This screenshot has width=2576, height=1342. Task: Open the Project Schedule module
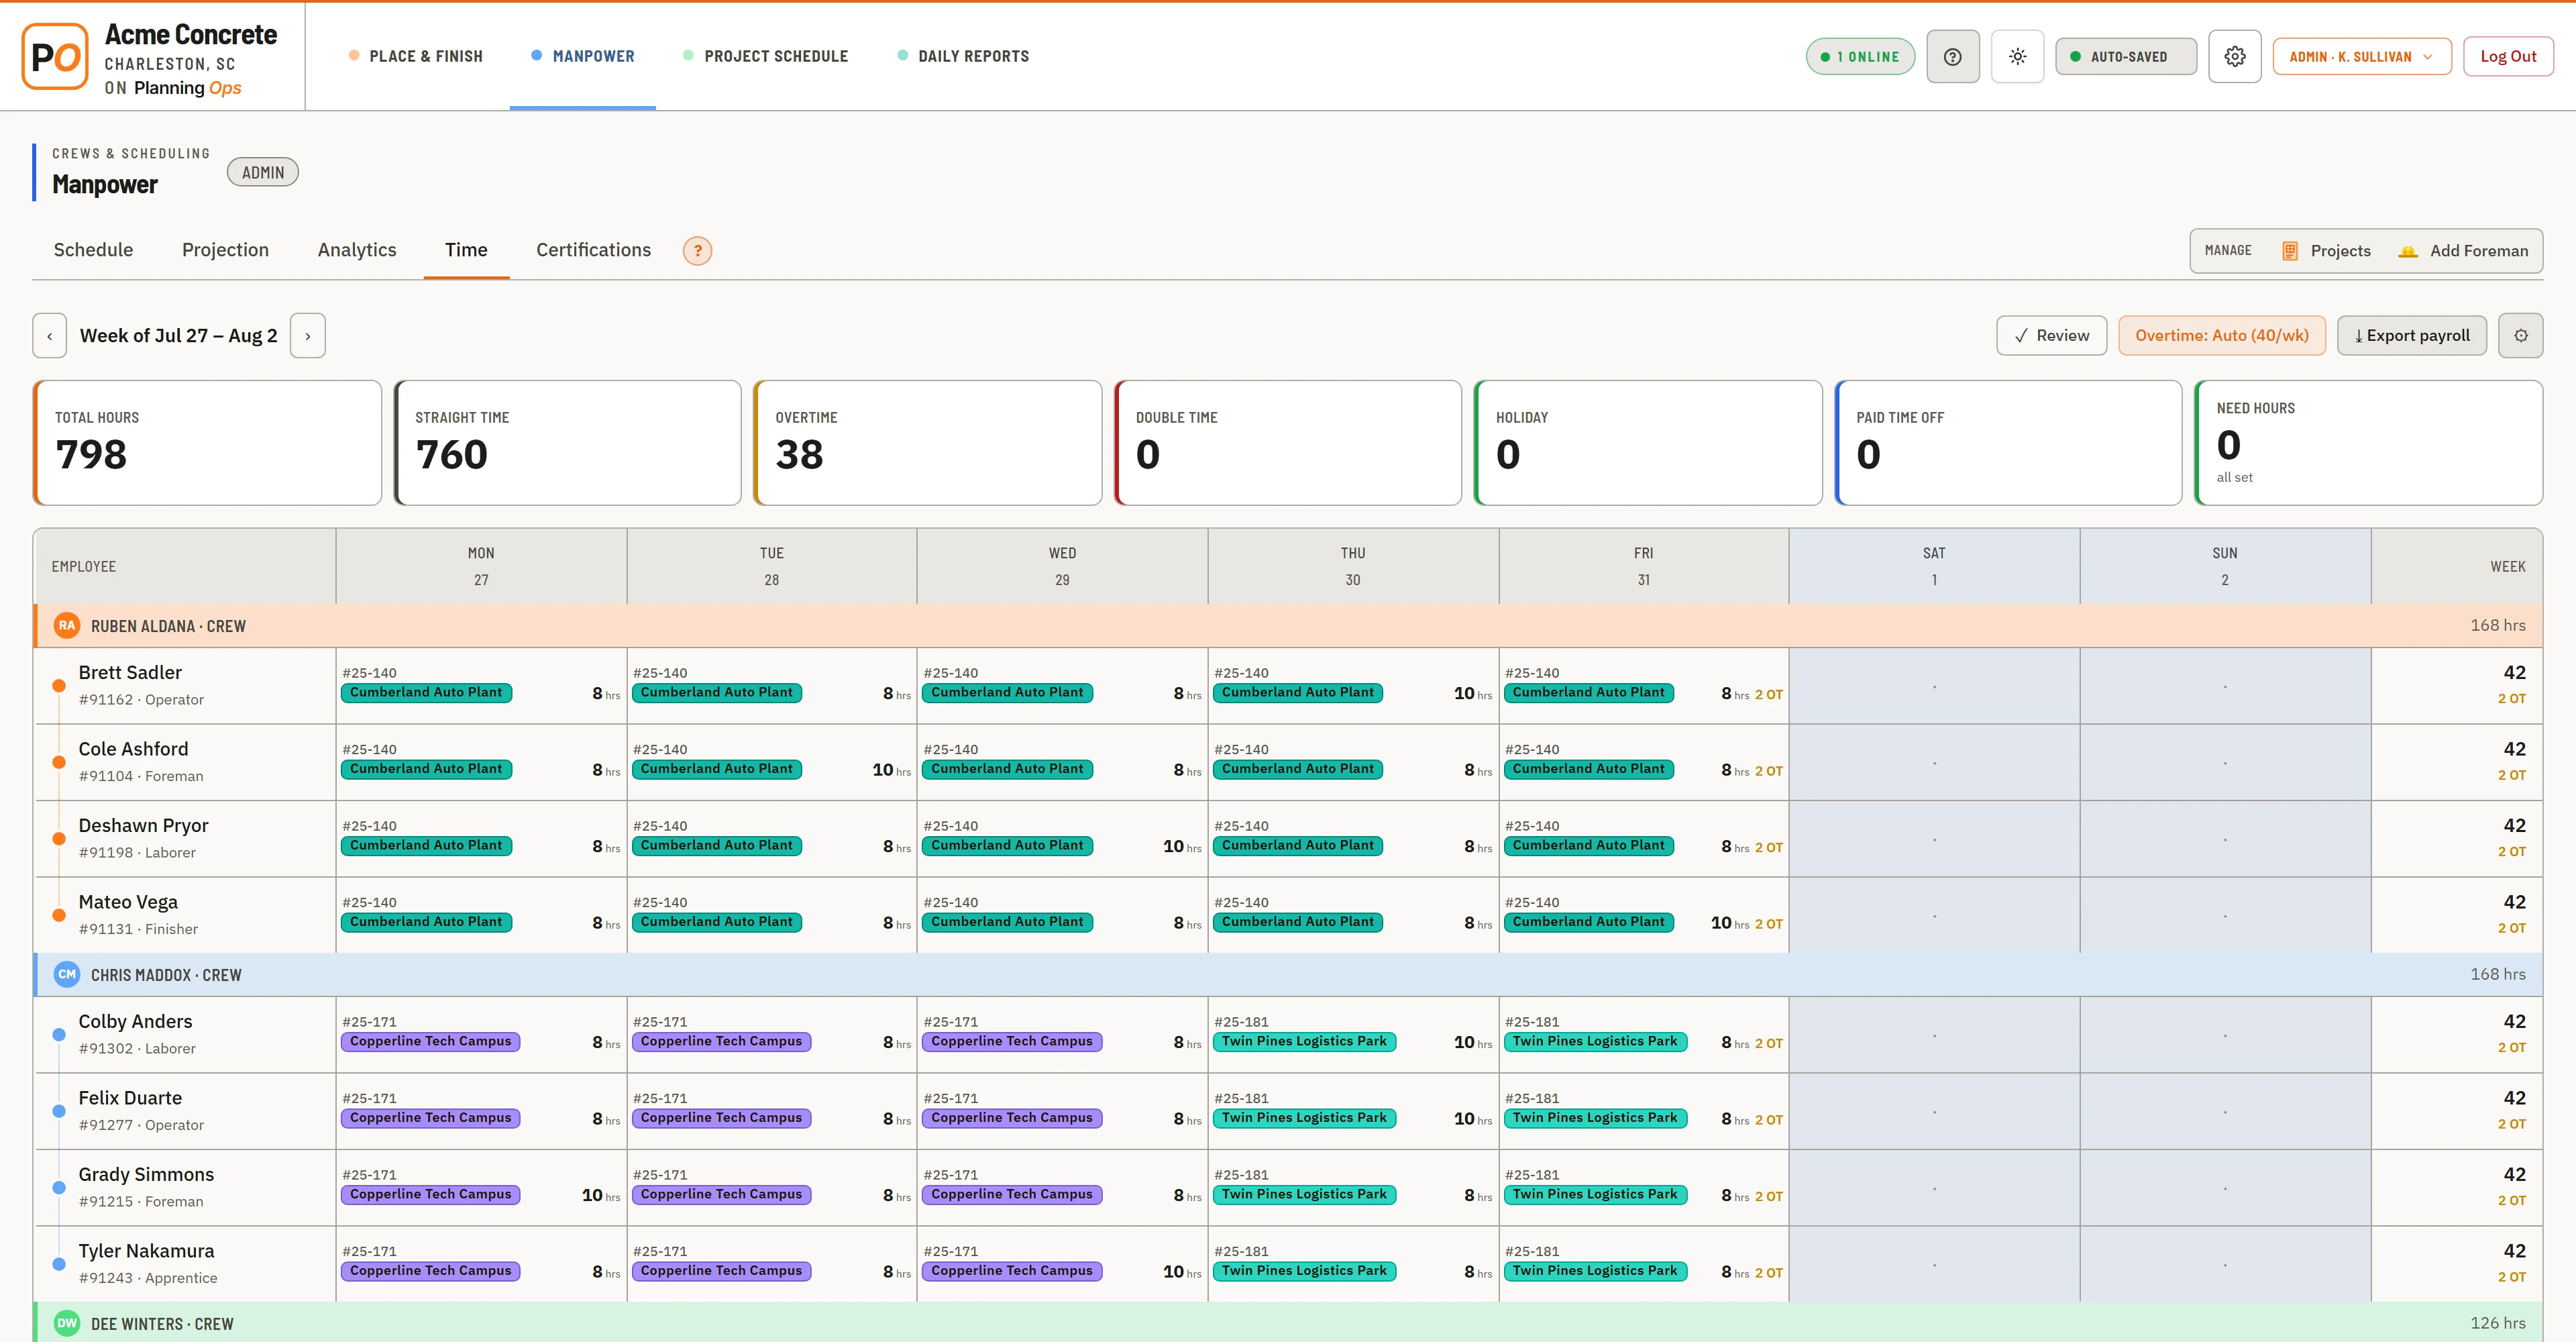pyautogui.click(x=765, y=57)
